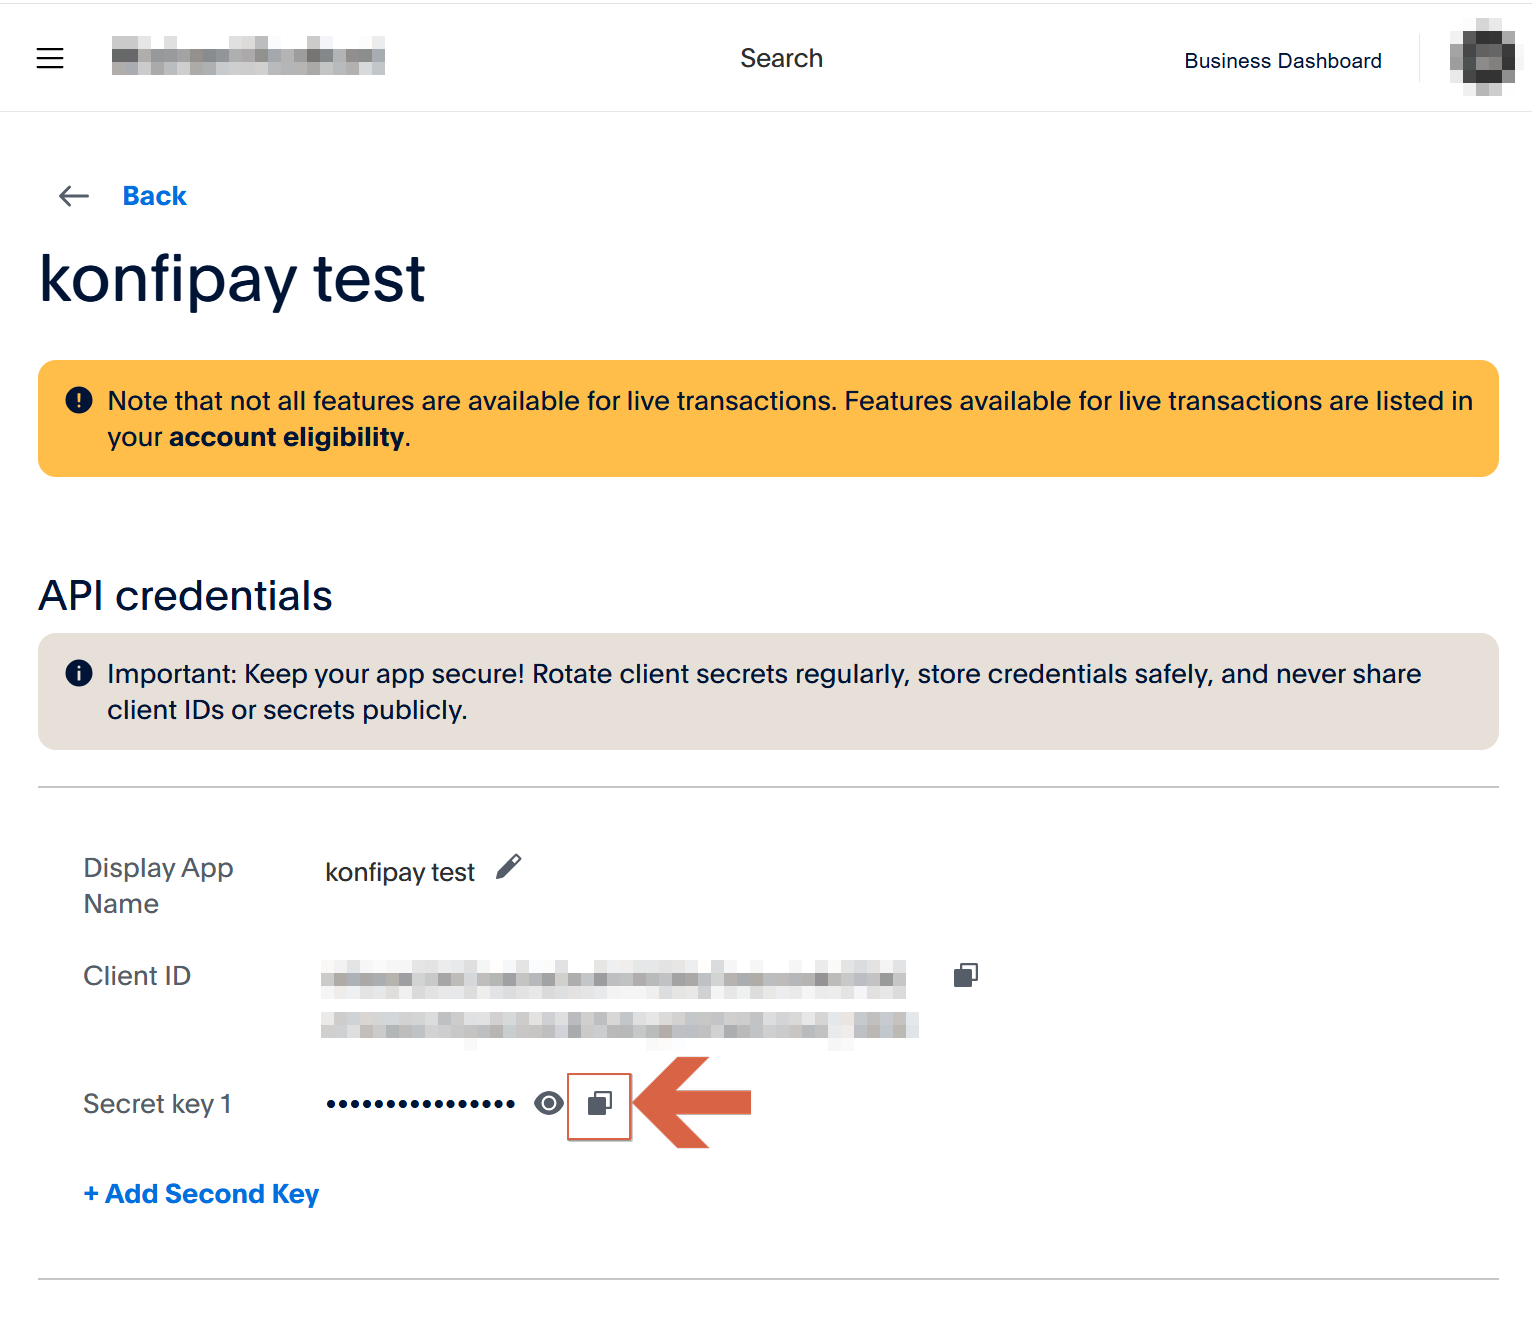The height and width of the screenshot is (1323, 1532).
Task: Edit the display app name with the pencil icon
Action: tap(509, 867)
